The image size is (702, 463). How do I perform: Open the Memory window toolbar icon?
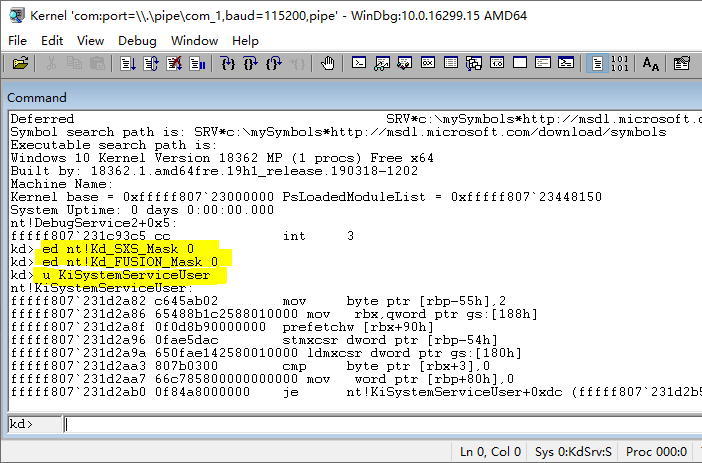[451, 63]
